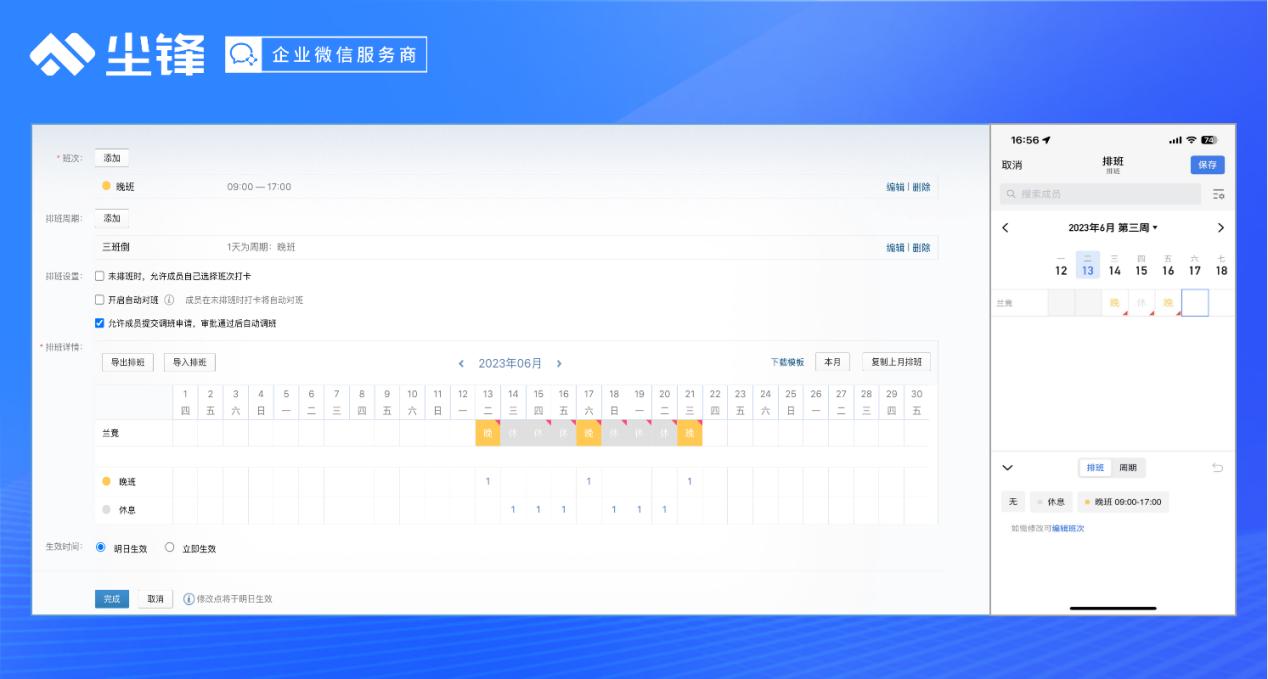
Task: Check the 开启自动对班 checkbox
Action: click(x=99, y=300)
